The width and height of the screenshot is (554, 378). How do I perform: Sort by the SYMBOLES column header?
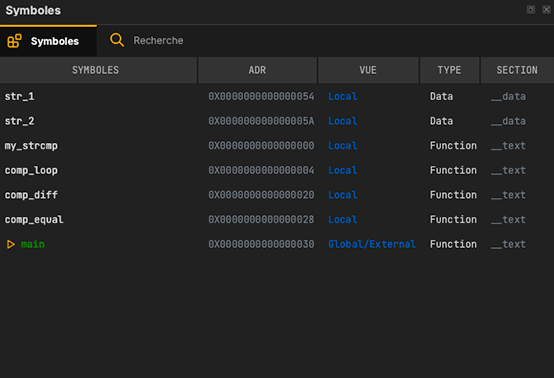click(98, 70)
